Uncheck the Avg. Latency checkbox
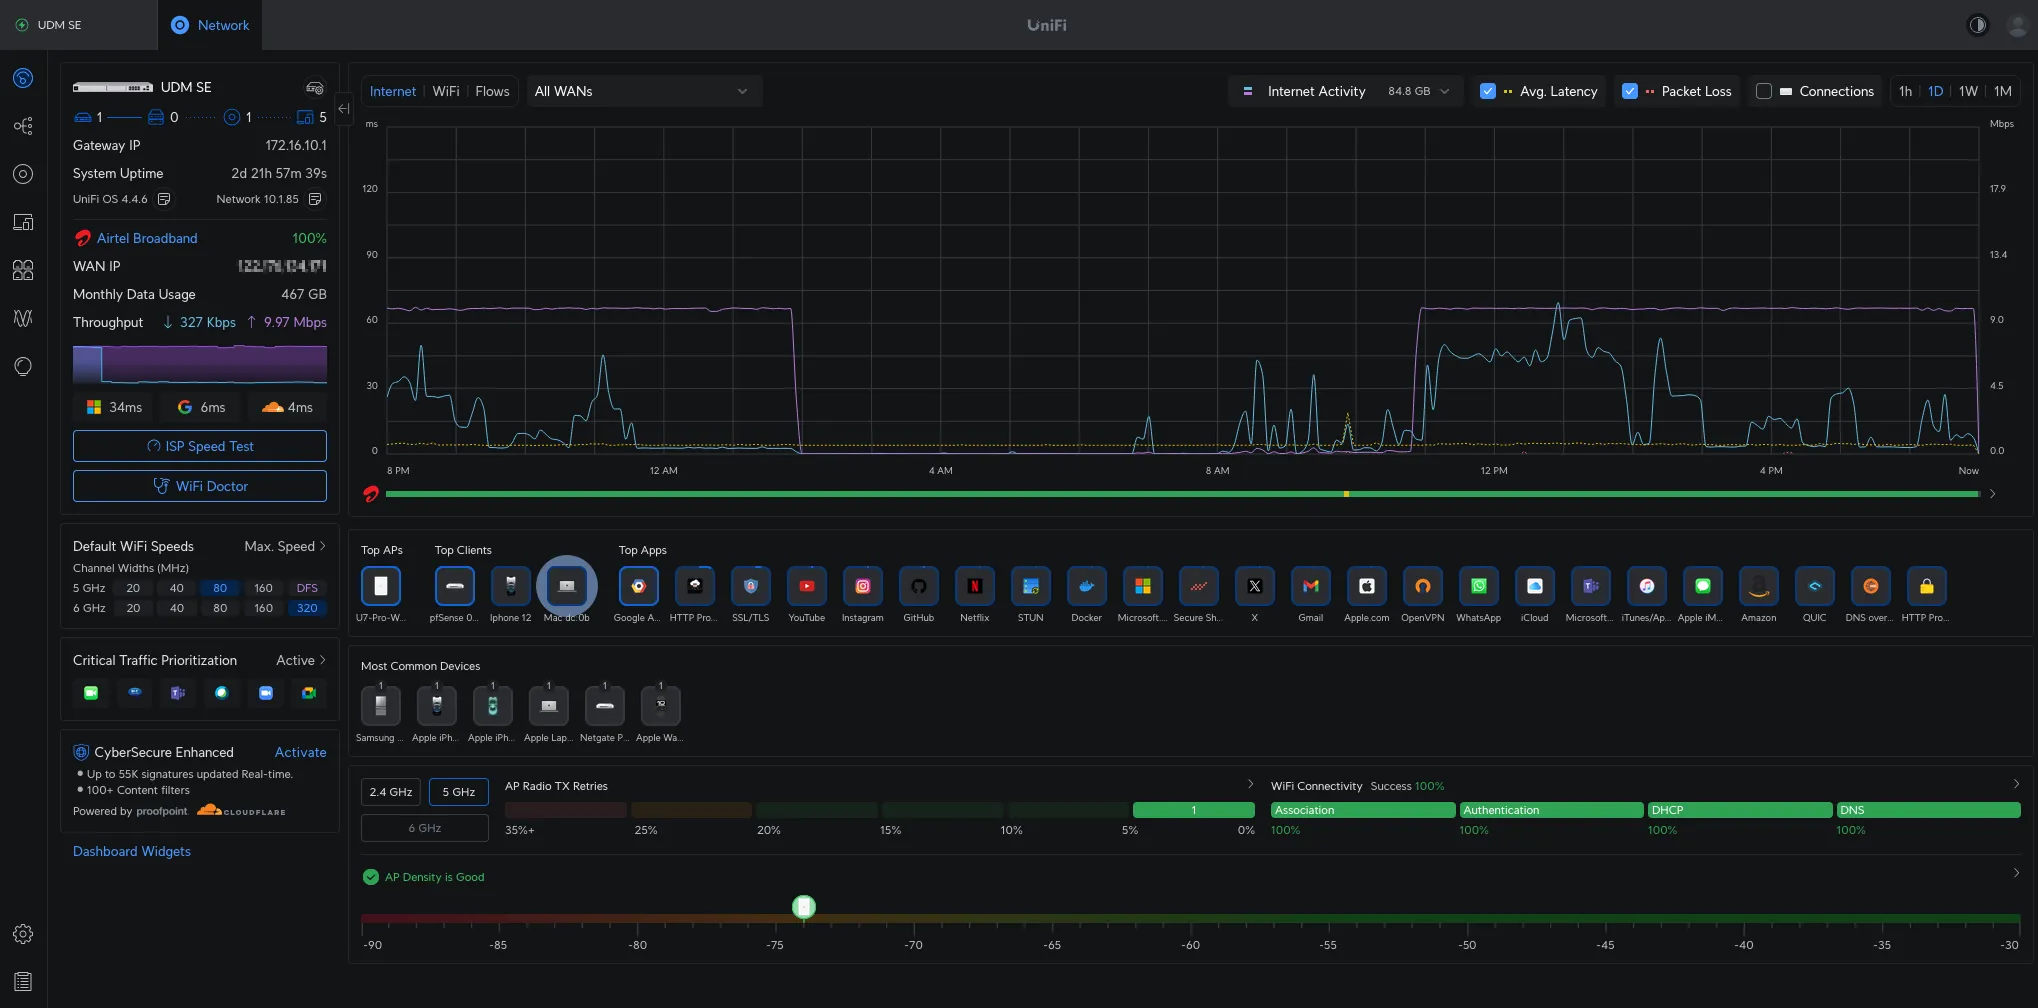 click(x=1487, y=91)
